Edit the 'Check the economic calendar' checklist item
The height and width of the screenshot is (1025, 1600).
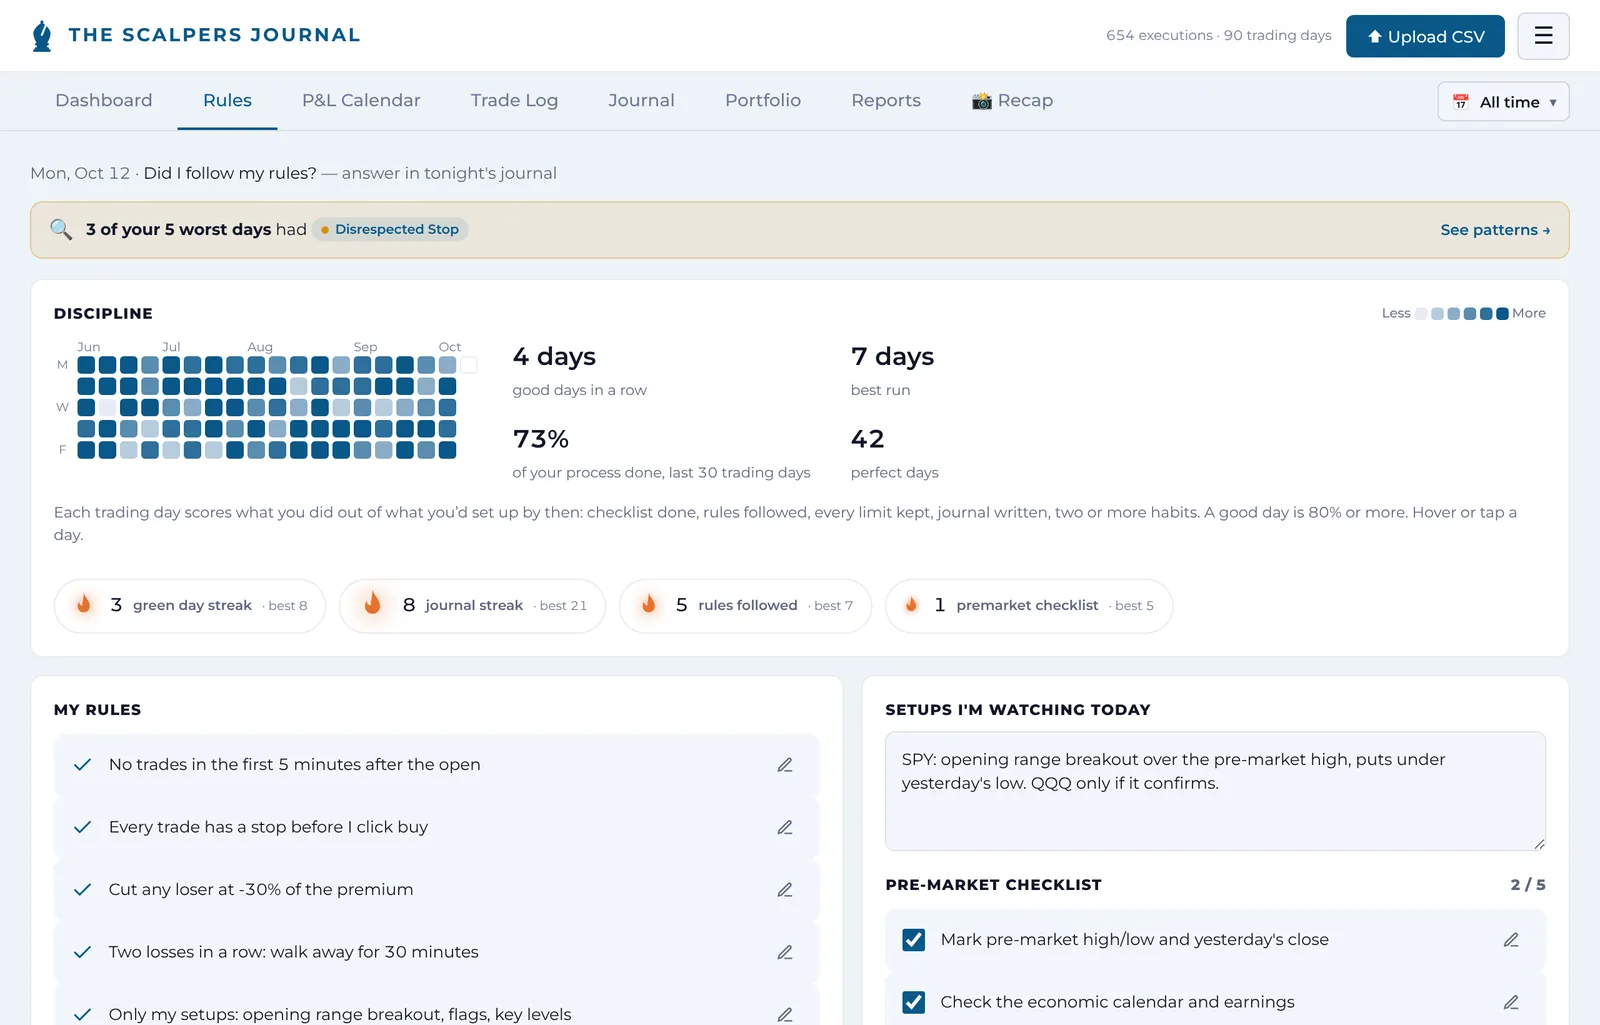[x=1511, y=1002]
